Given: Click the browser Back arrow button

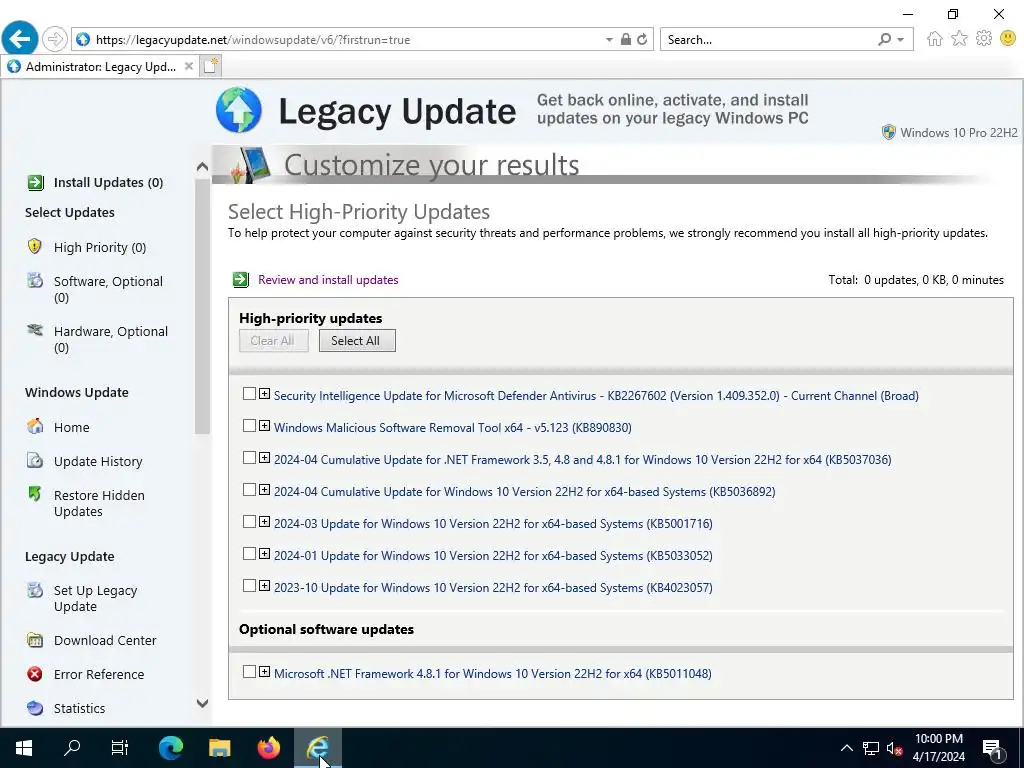Looking at the screenshot, I should (20, 39).
